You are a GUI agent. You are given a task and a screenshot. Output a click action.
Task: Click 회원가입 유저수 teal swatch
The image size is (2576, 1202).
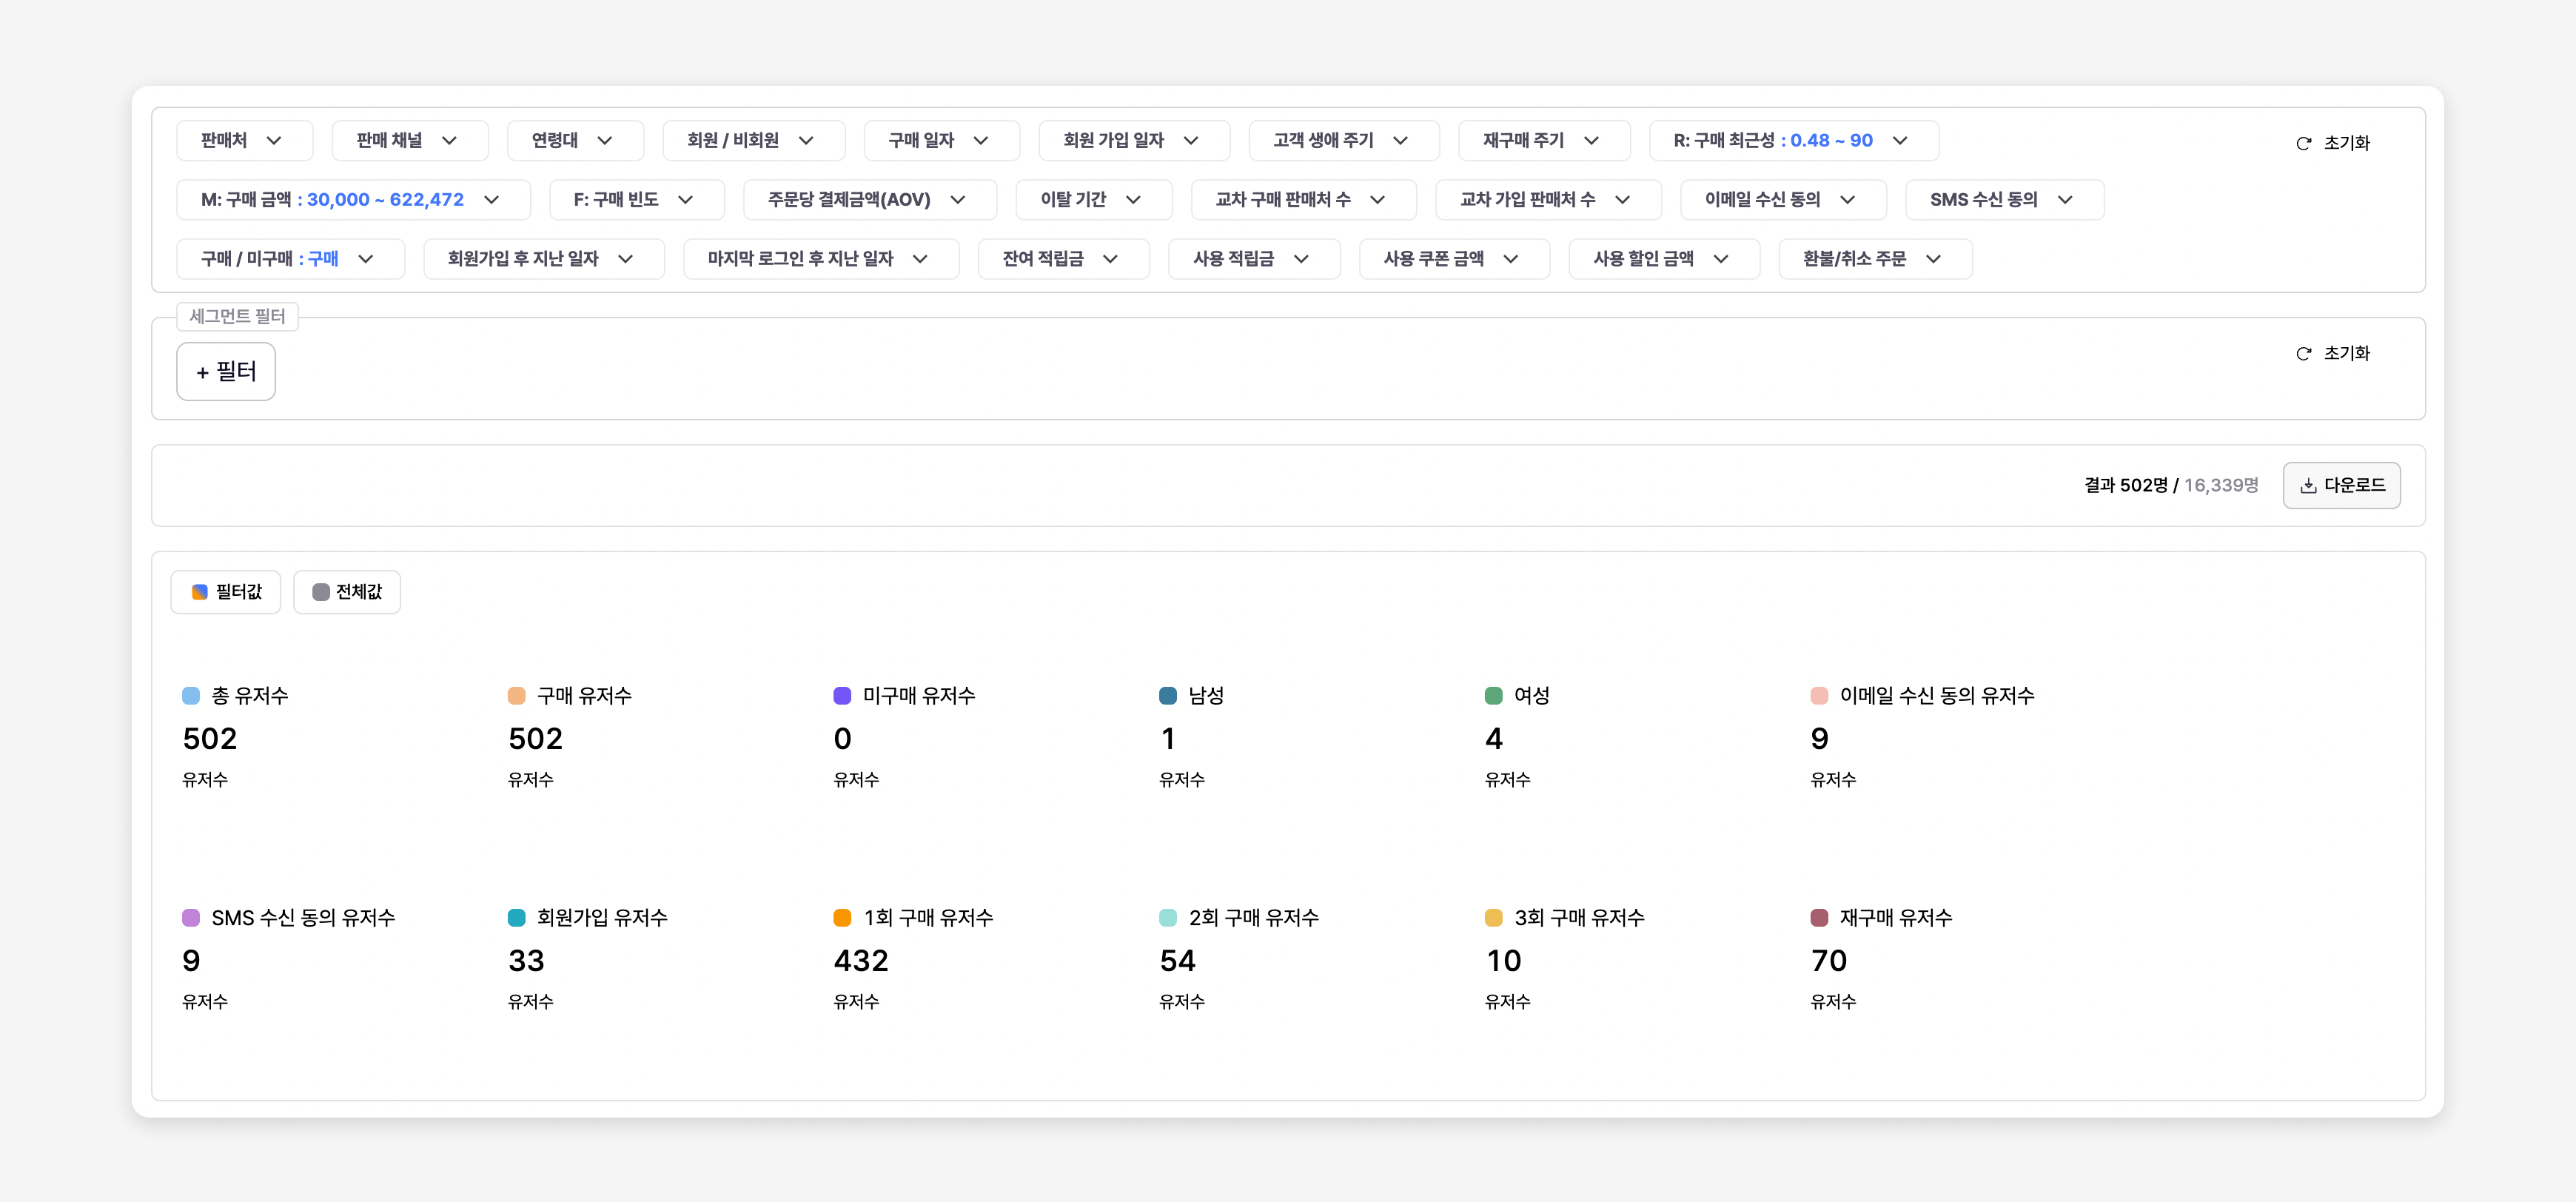(x=517, y=917)
